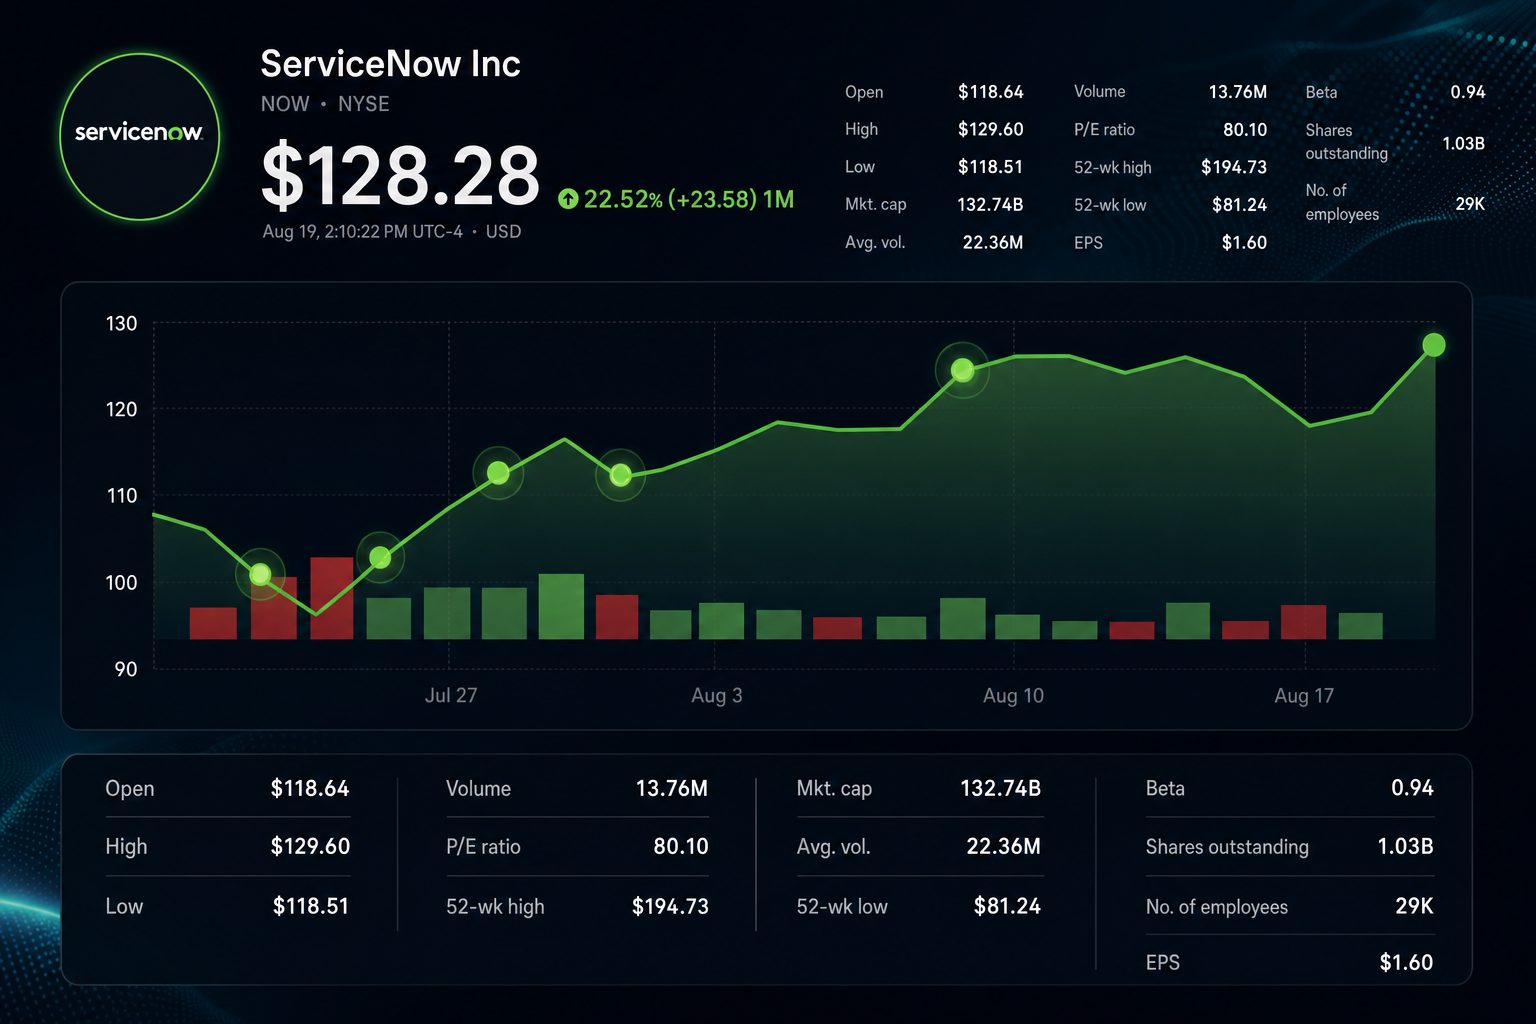Click $118.51 Low value in header stats
Screen dimensions: 1536x1024
990,167
